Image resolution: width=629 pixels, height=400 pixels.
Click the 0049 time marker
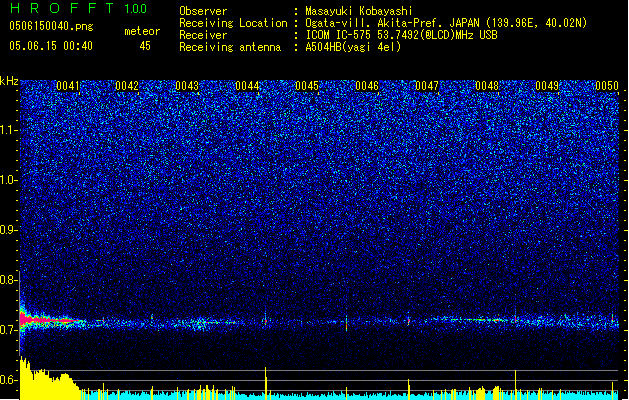pos(547,86)
